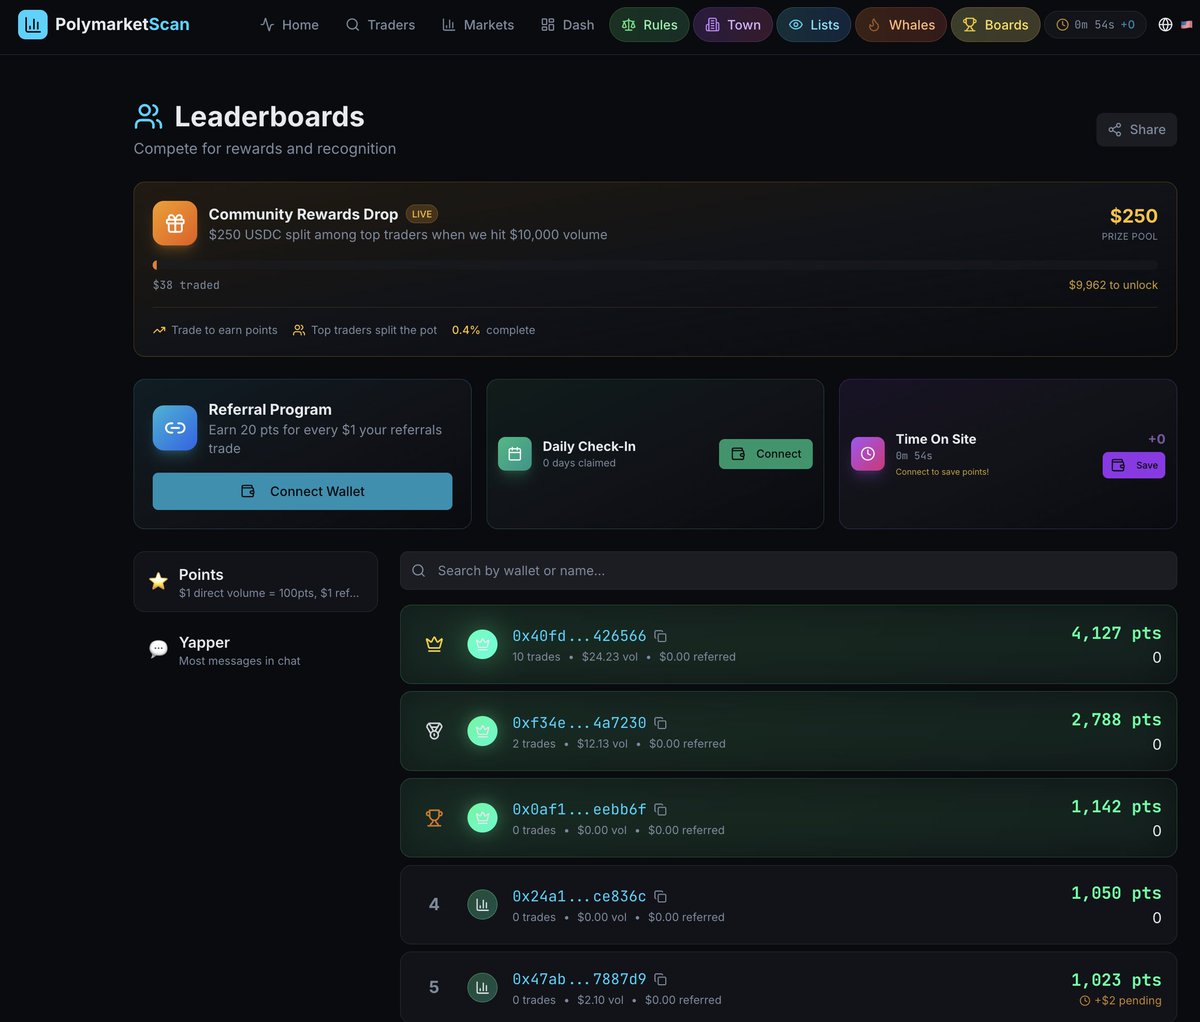Screen dimensions: 1200x1022
Task: Click the Community Rewards gift icon
Action: tap(175, 223)
